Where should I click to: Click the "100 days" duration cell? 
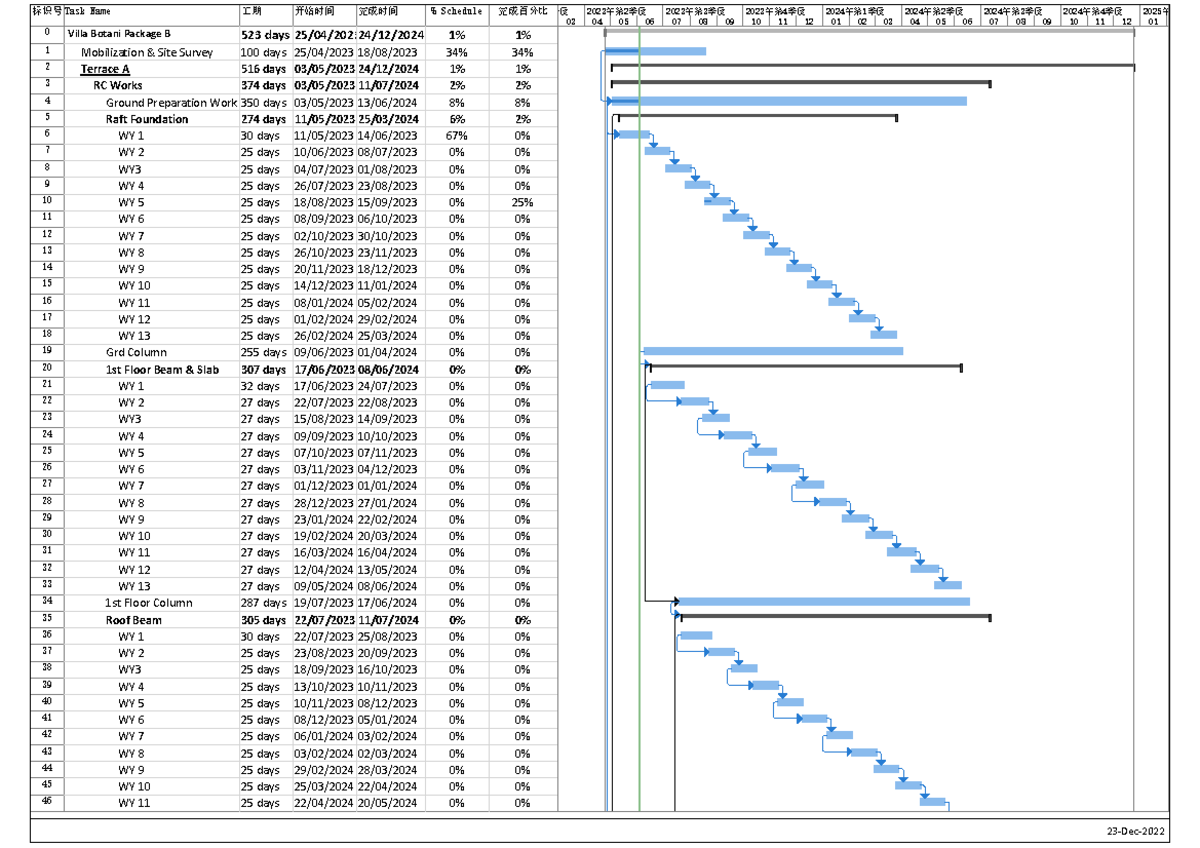pyautogui.click(x=263, y=52)
